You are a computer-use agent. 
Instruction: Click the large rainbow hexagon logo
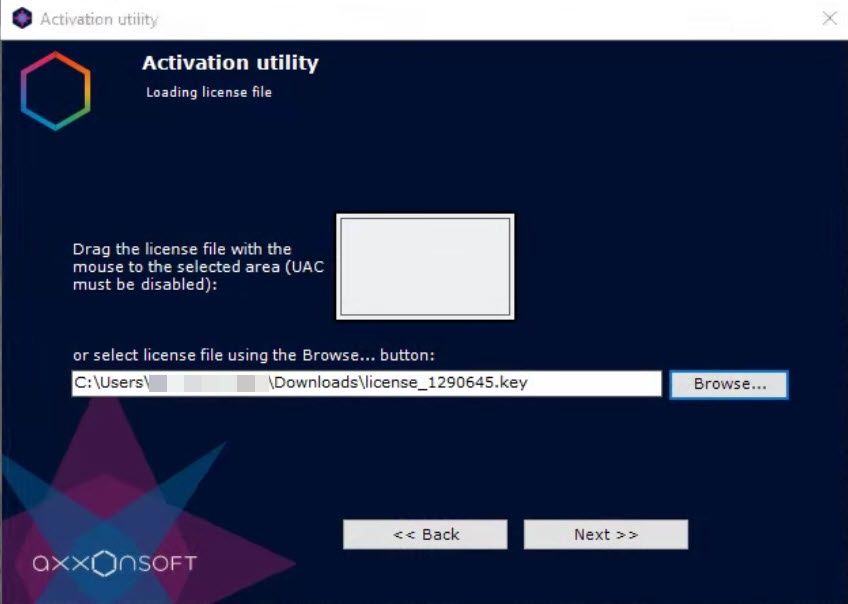click(x=56, y=91)
